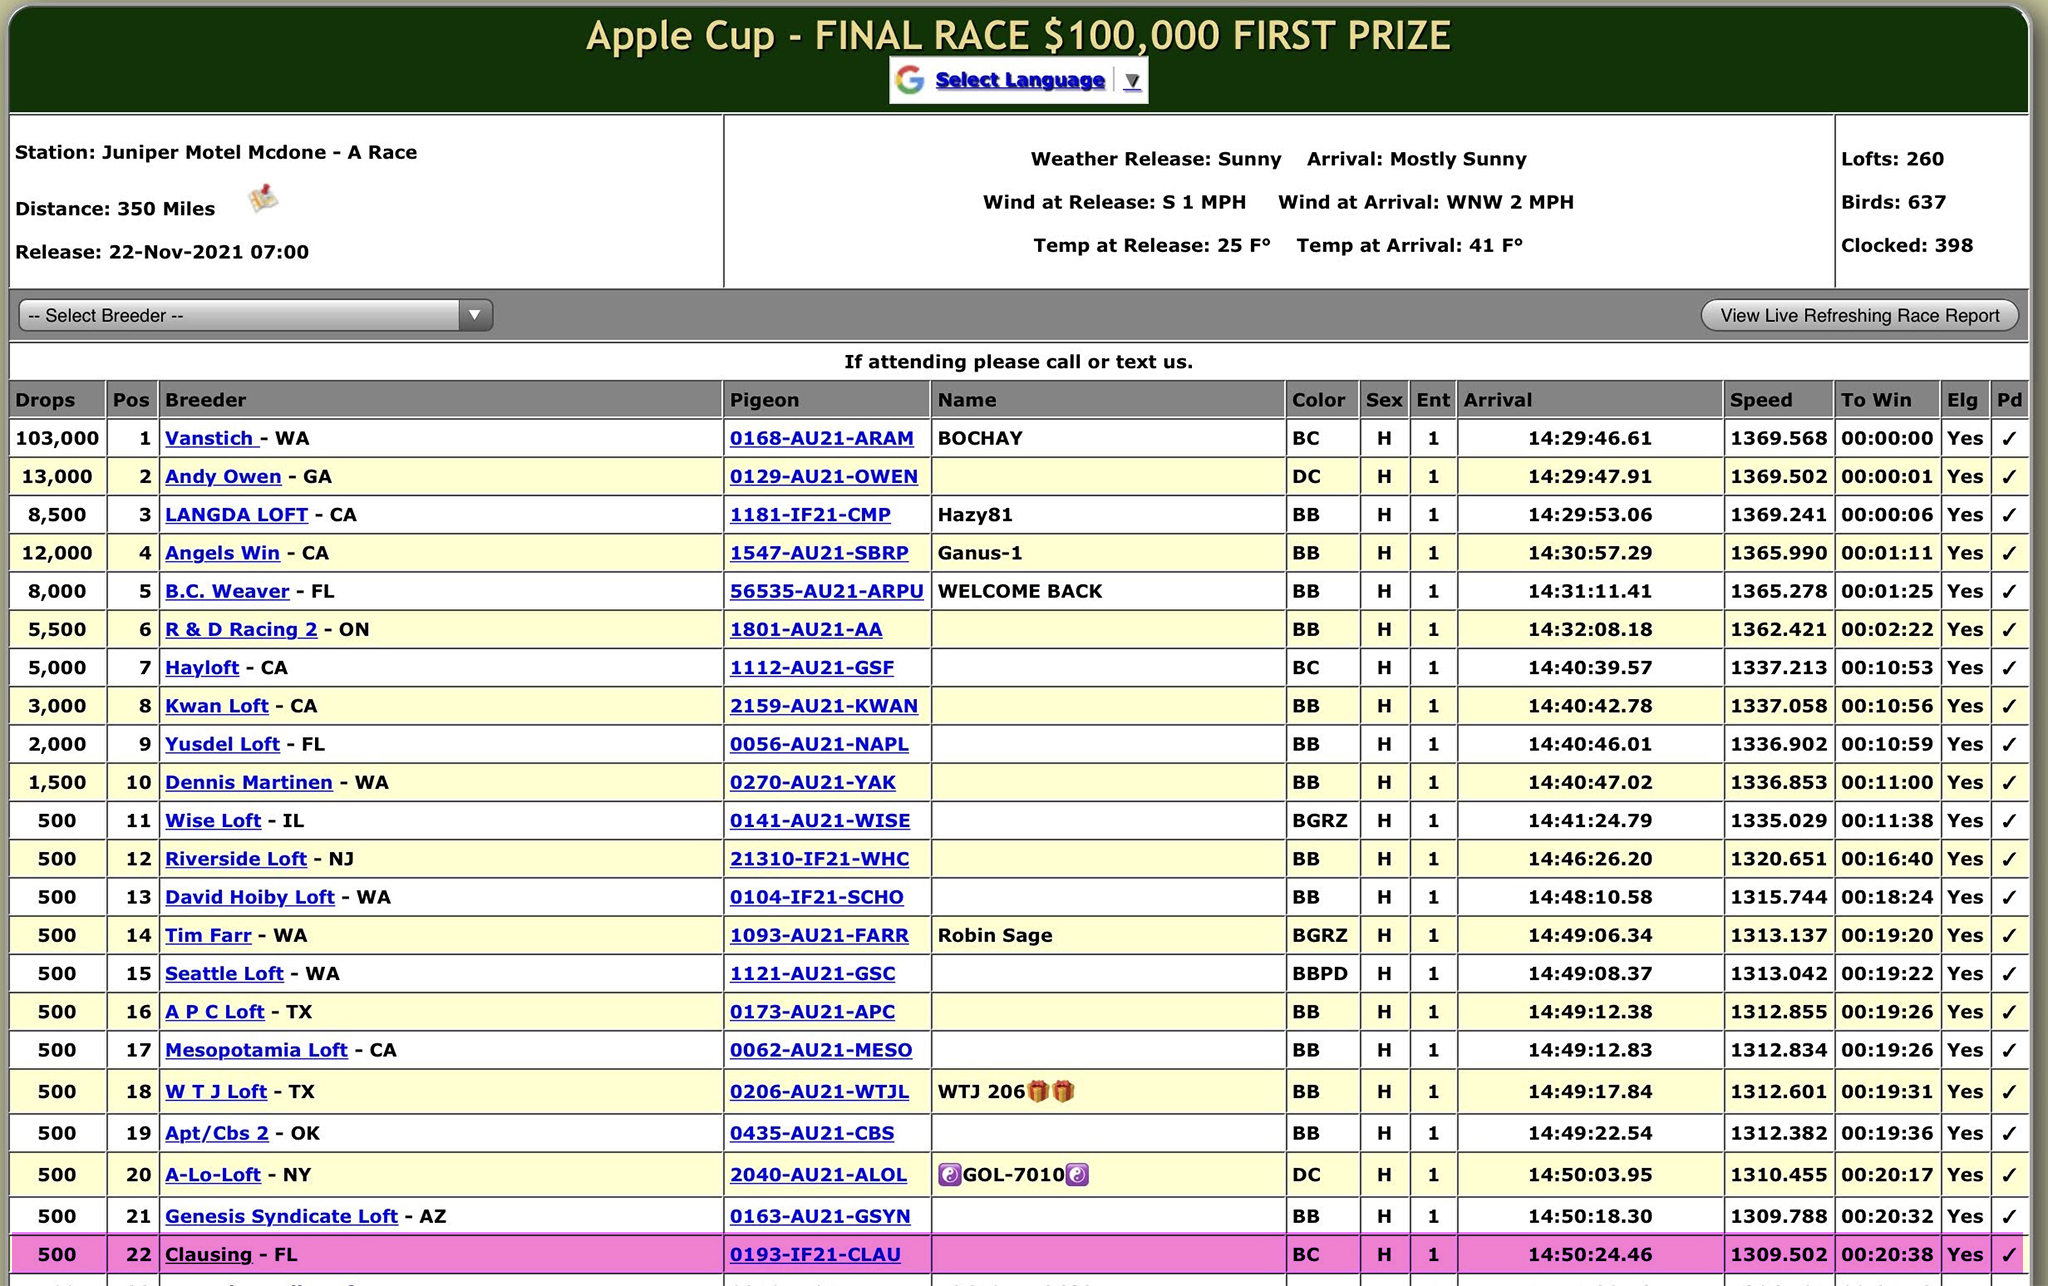Click the map pin icon beside Distance
Image resolution: width=2048 pixels, height=1286 pixels.
[263, 199]
